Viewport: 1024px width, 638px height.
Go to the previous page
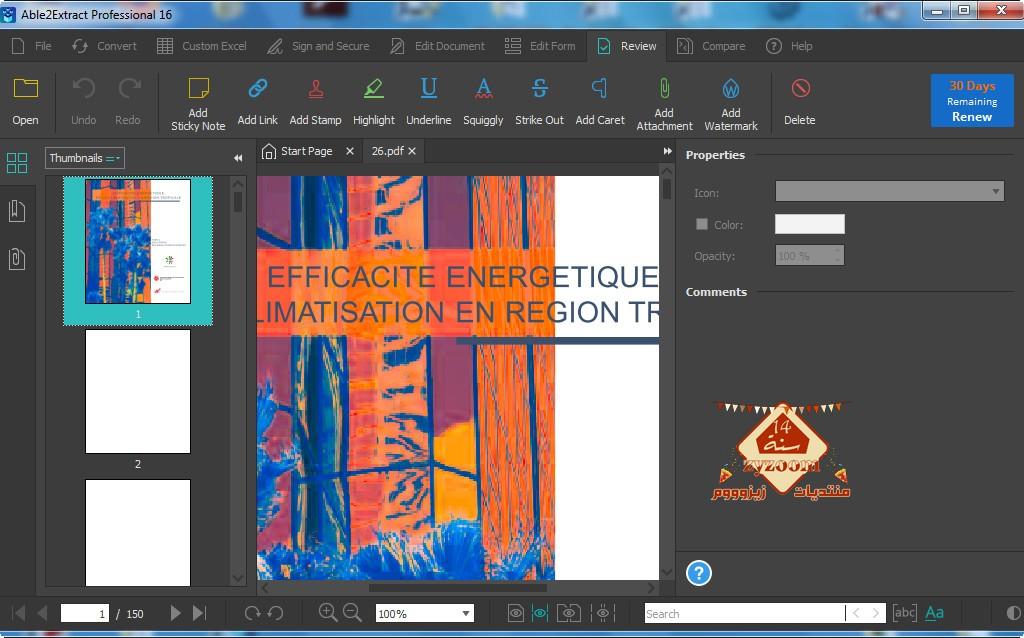42,613
